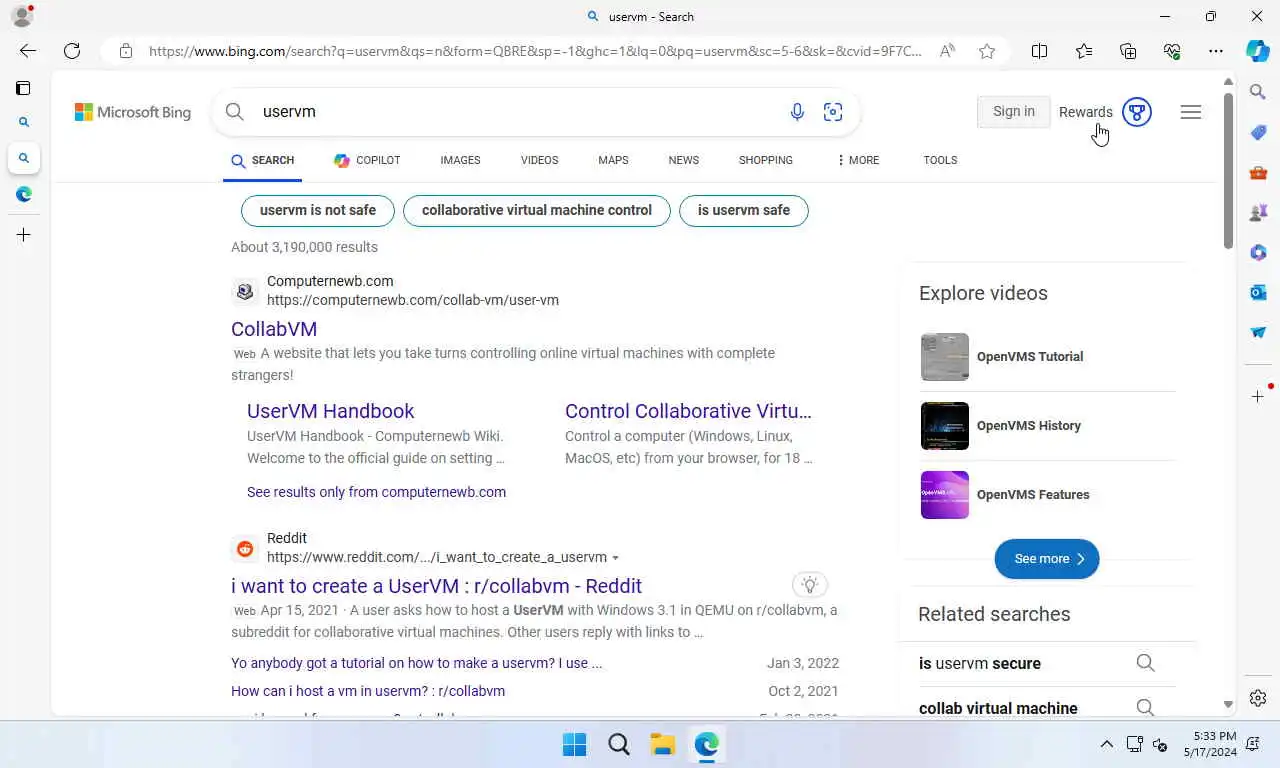Open sidebar settings gear icon
The height and width of the screenshot is (768, 1280).
pyautogui.click(x=1258, y=697)
